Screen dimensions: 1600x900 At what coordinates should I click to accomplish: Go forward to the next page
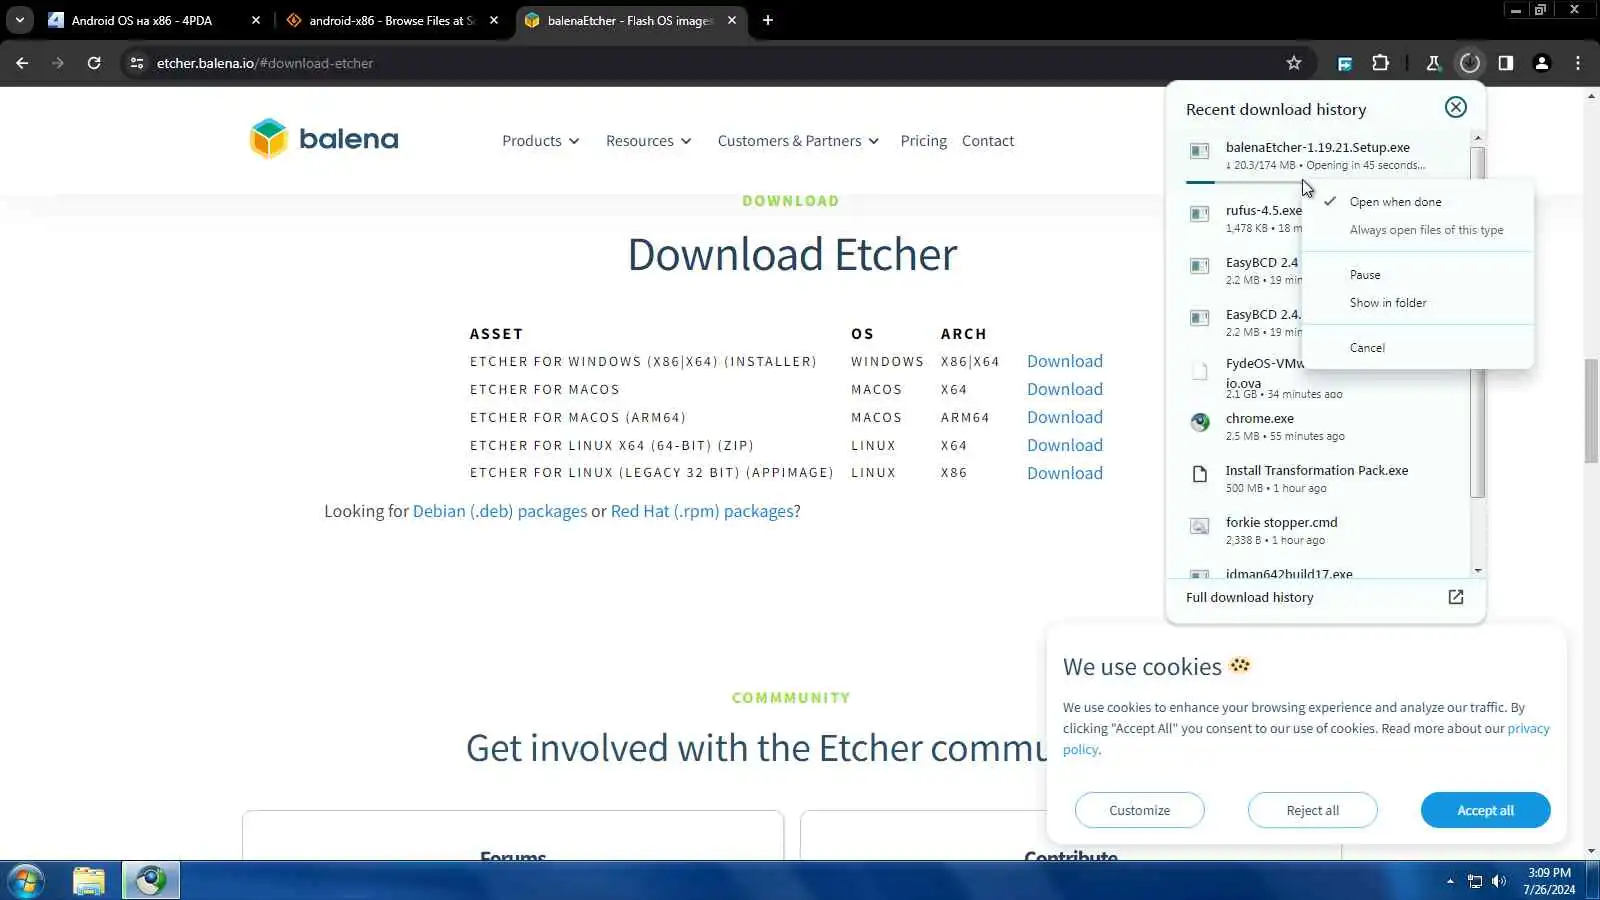point(58,63)
